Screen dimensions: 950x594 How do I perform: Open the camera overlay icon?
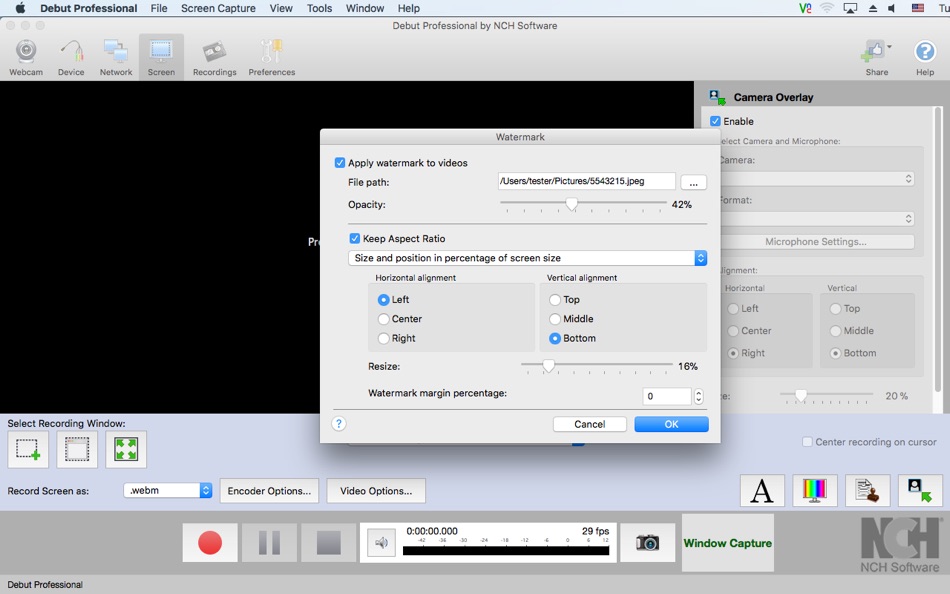[x=920, y=490]
